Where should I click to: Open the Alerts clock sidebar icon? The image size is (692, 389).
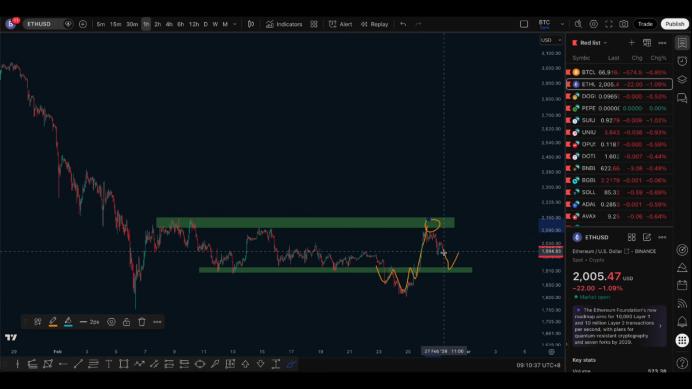[682, 61]
